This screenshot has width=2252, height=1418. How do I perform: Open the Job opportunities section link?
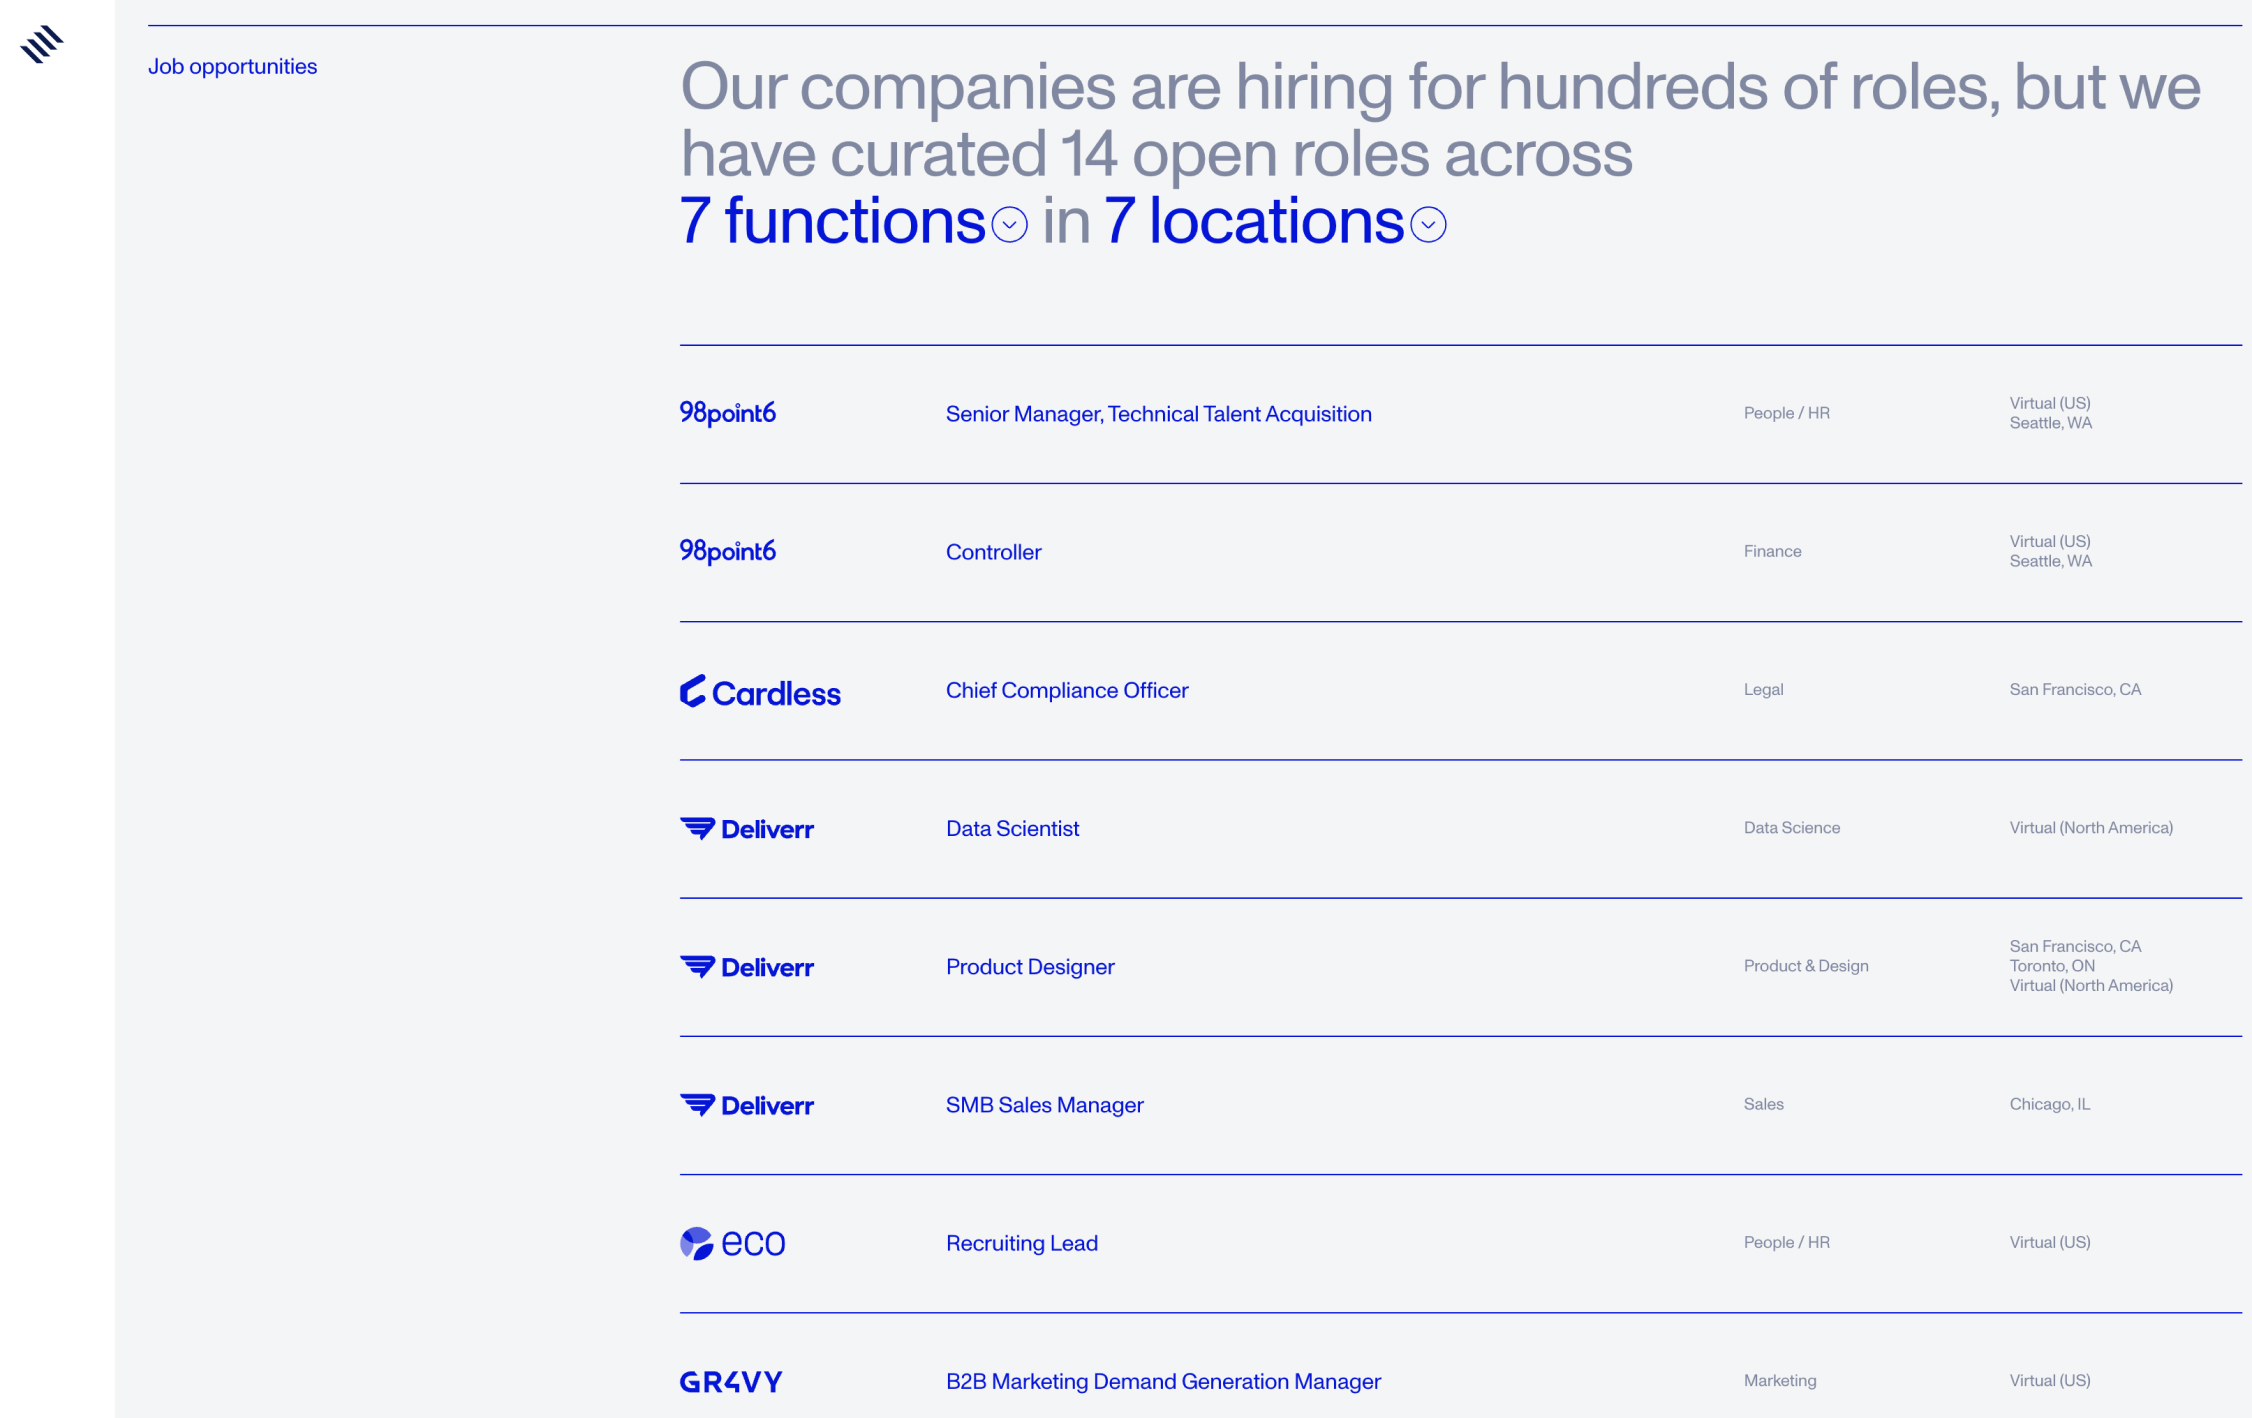pos(232,66)
